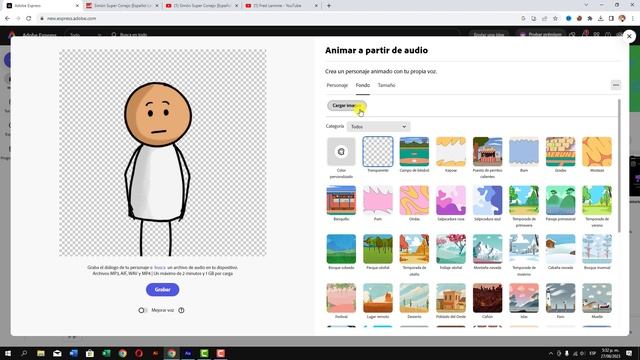This screenshot has width=640, height=360.
Task: Select the Bosque soleado background
Action: pos(341,249)
